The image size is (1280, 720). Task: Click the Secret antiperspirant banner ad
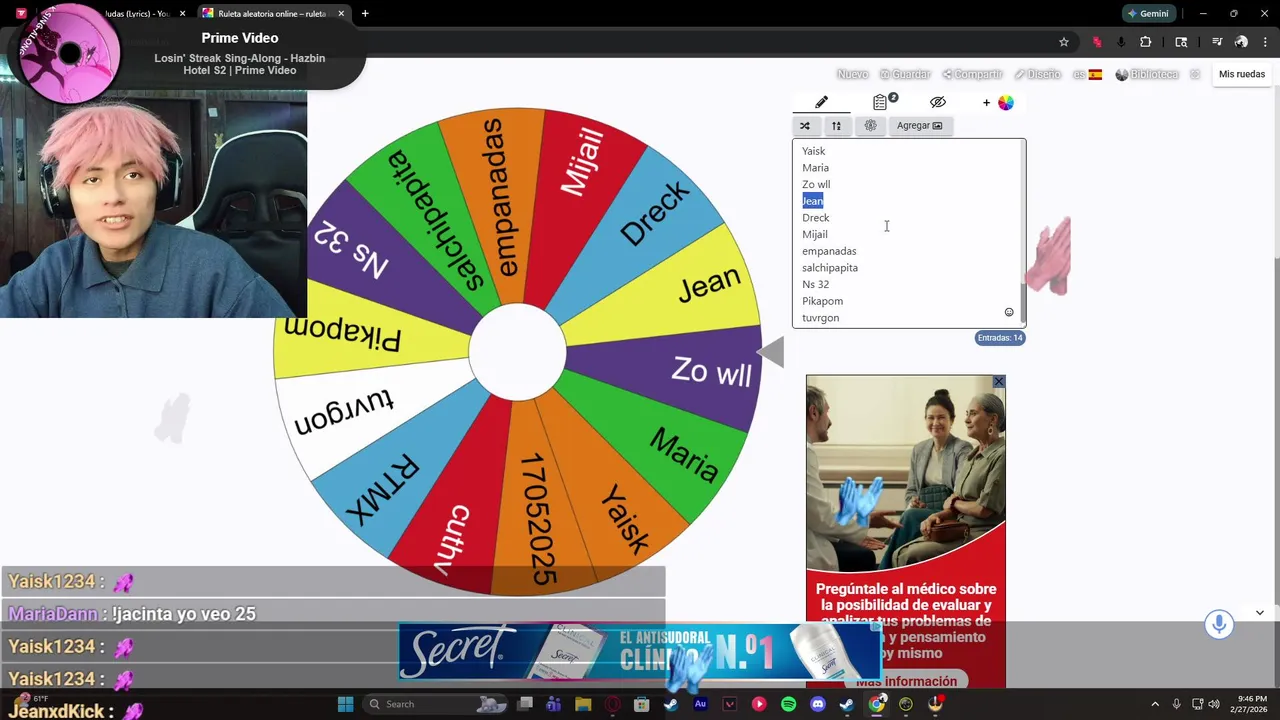[640, 651]
